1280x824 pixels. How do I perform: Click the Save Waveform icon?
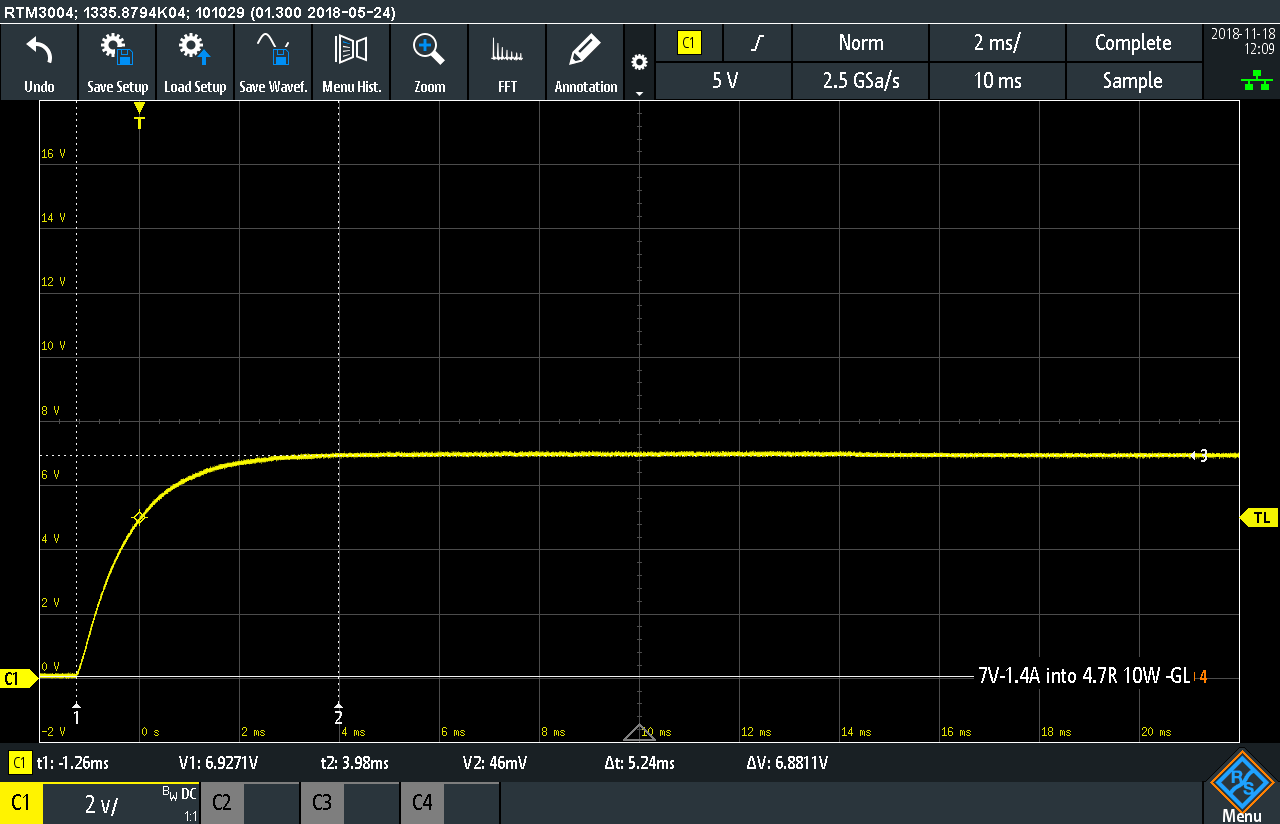[x=273, y=51]
